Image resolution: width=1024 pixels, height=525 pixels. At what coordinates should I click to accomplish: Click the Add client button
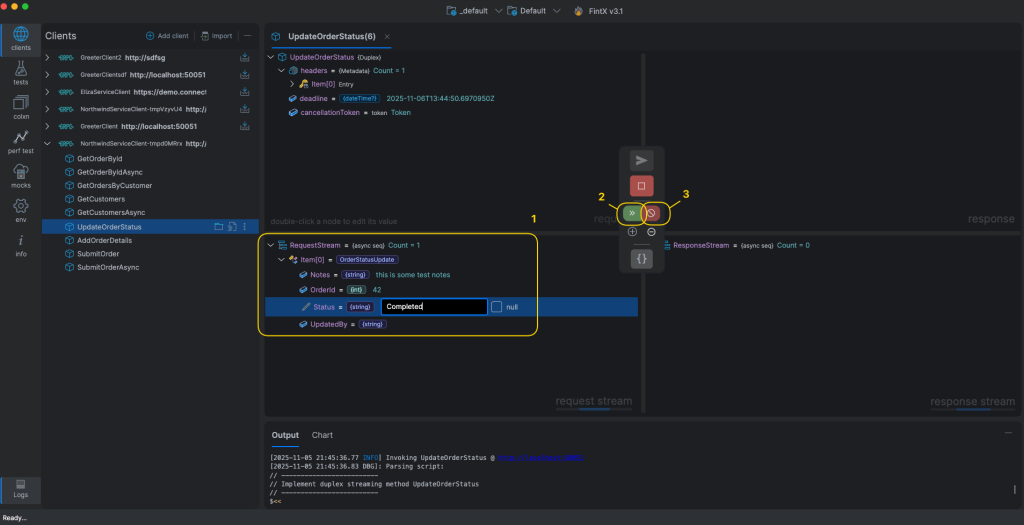tap(167, 36)
